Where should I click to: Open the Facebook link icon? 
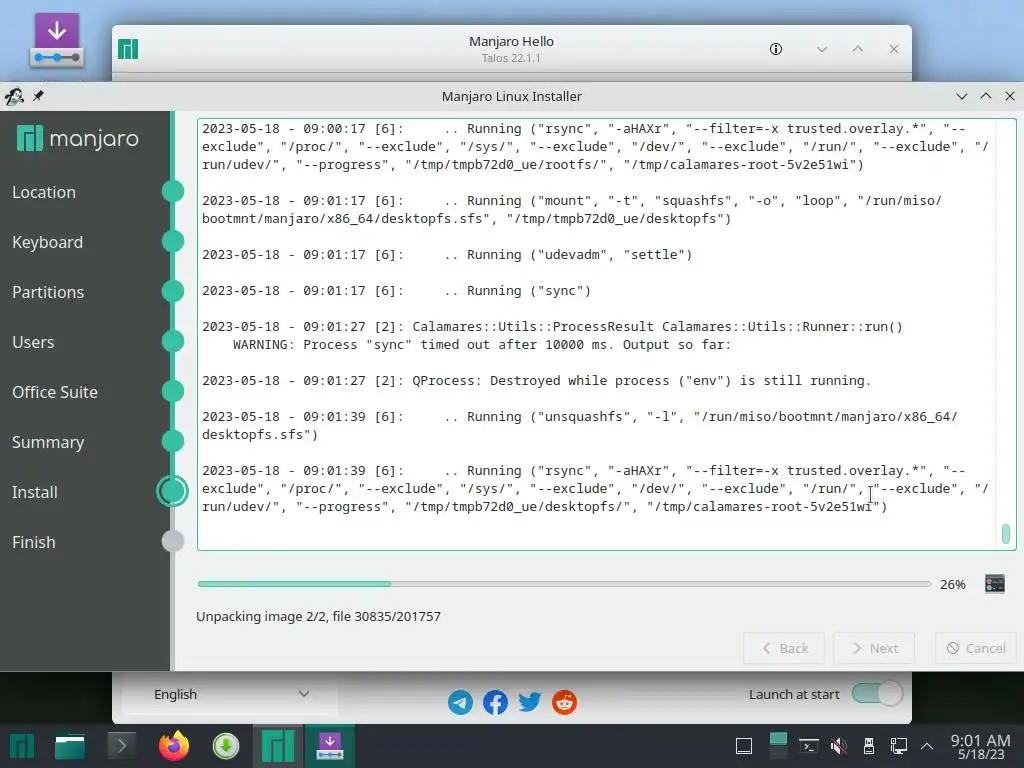pyautogui.click(x=495, y=702)
